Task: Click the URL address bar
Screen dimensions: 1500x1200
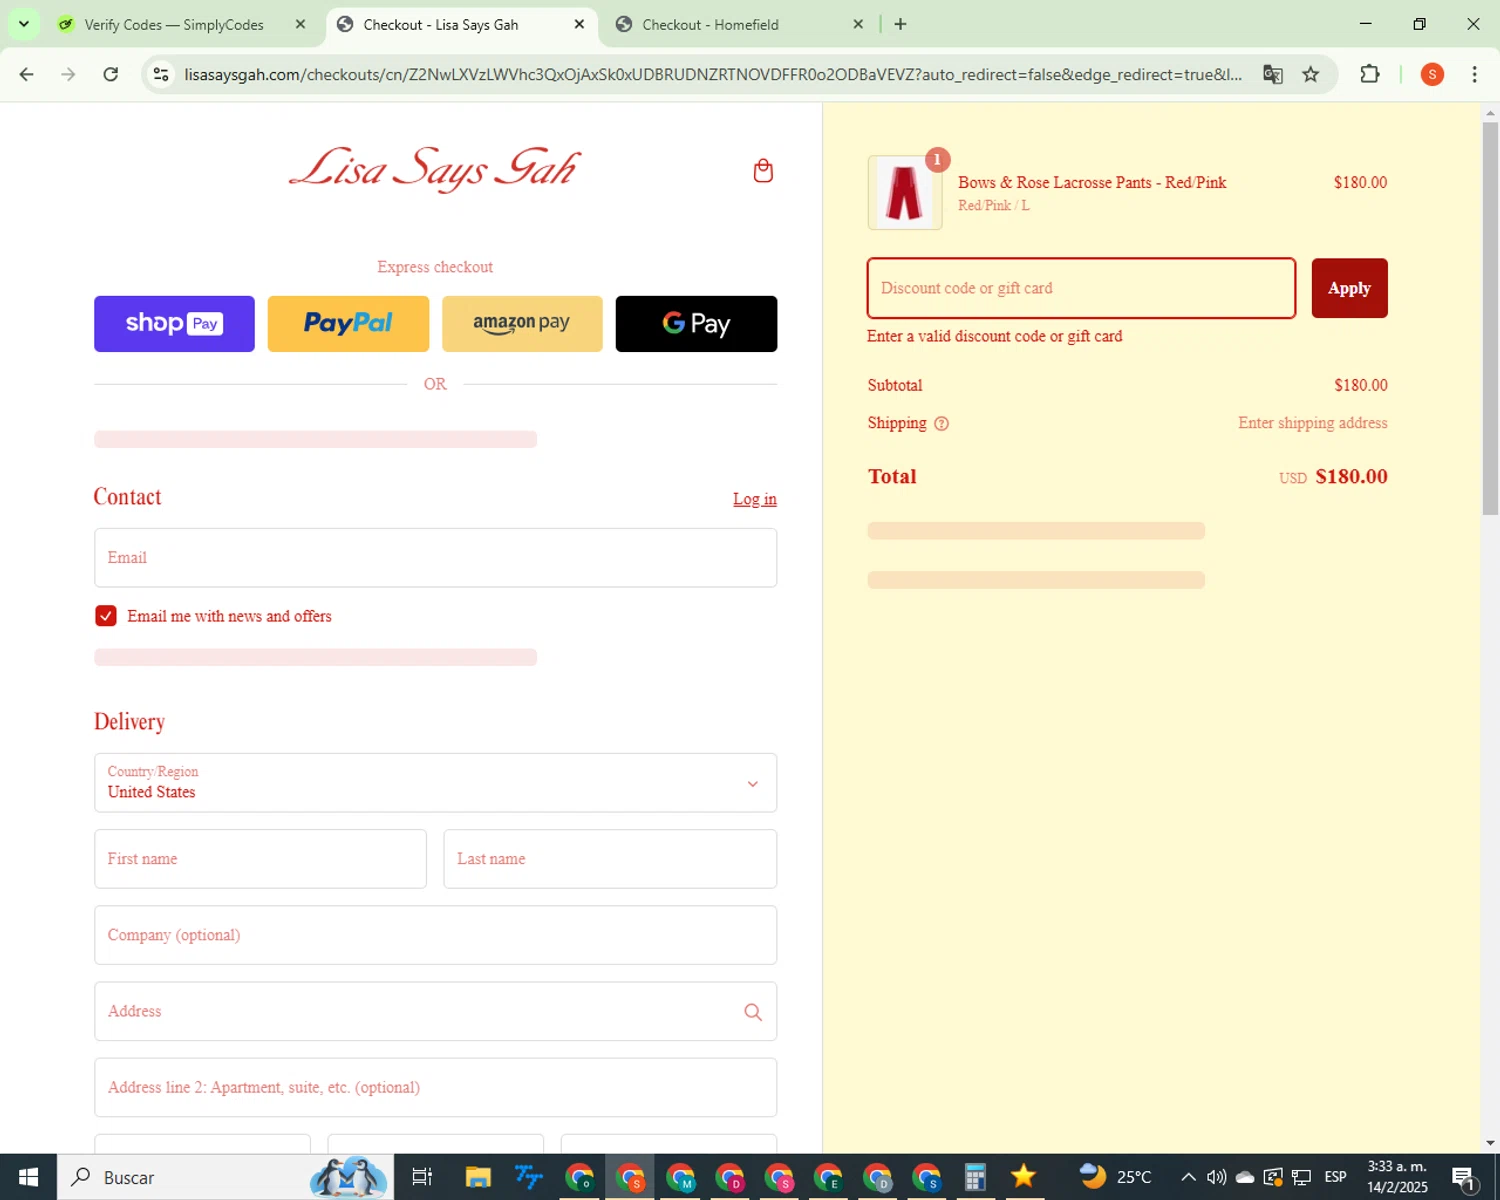Action: (713, 74)
